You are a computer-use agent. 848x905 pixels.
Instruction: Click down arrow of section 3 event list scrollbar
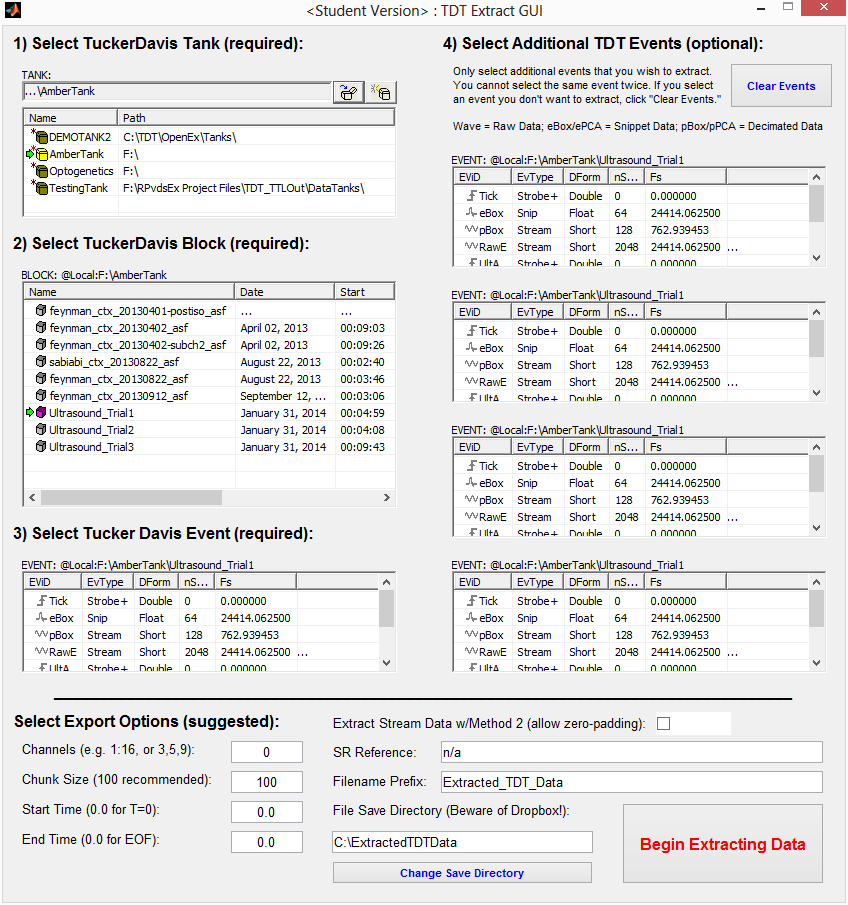tap(387, 663)
